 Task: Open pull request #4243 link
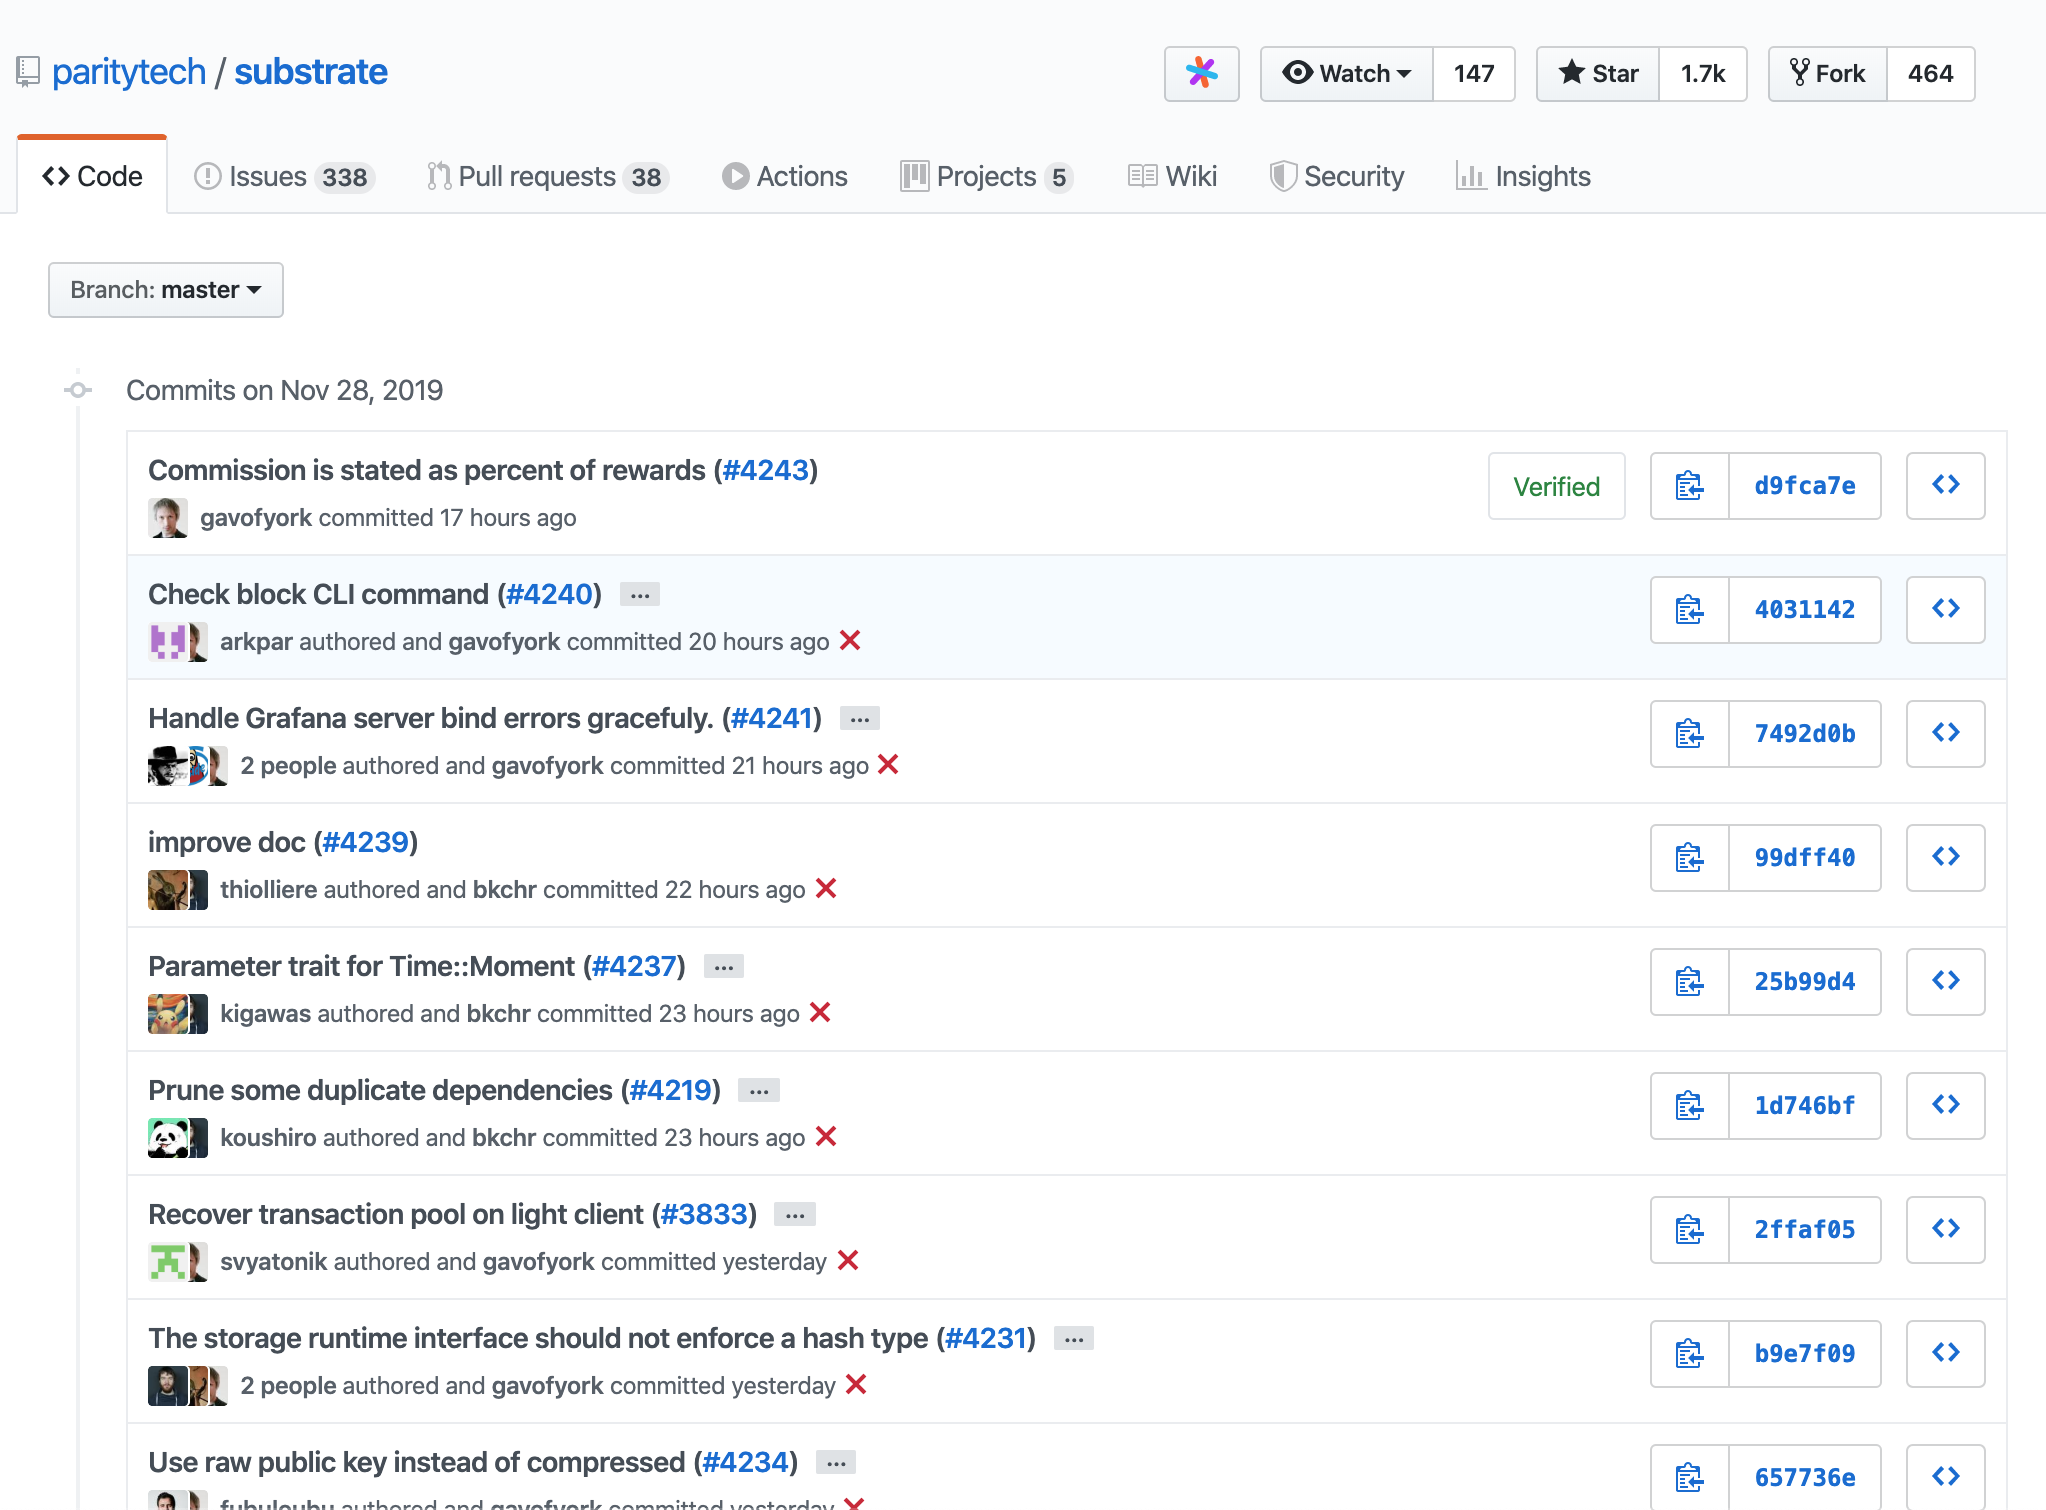click(x=765, y=470)
